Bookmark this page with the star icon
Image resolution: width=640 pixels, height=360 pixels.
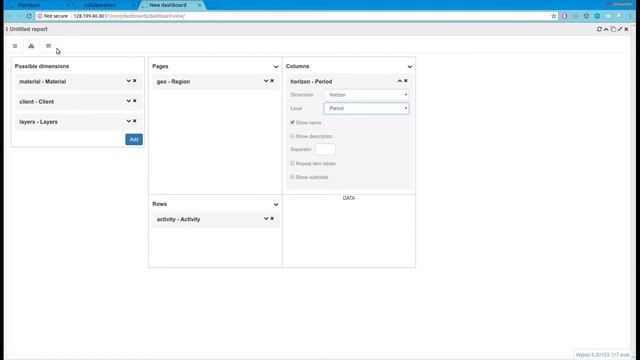point(553,16)
